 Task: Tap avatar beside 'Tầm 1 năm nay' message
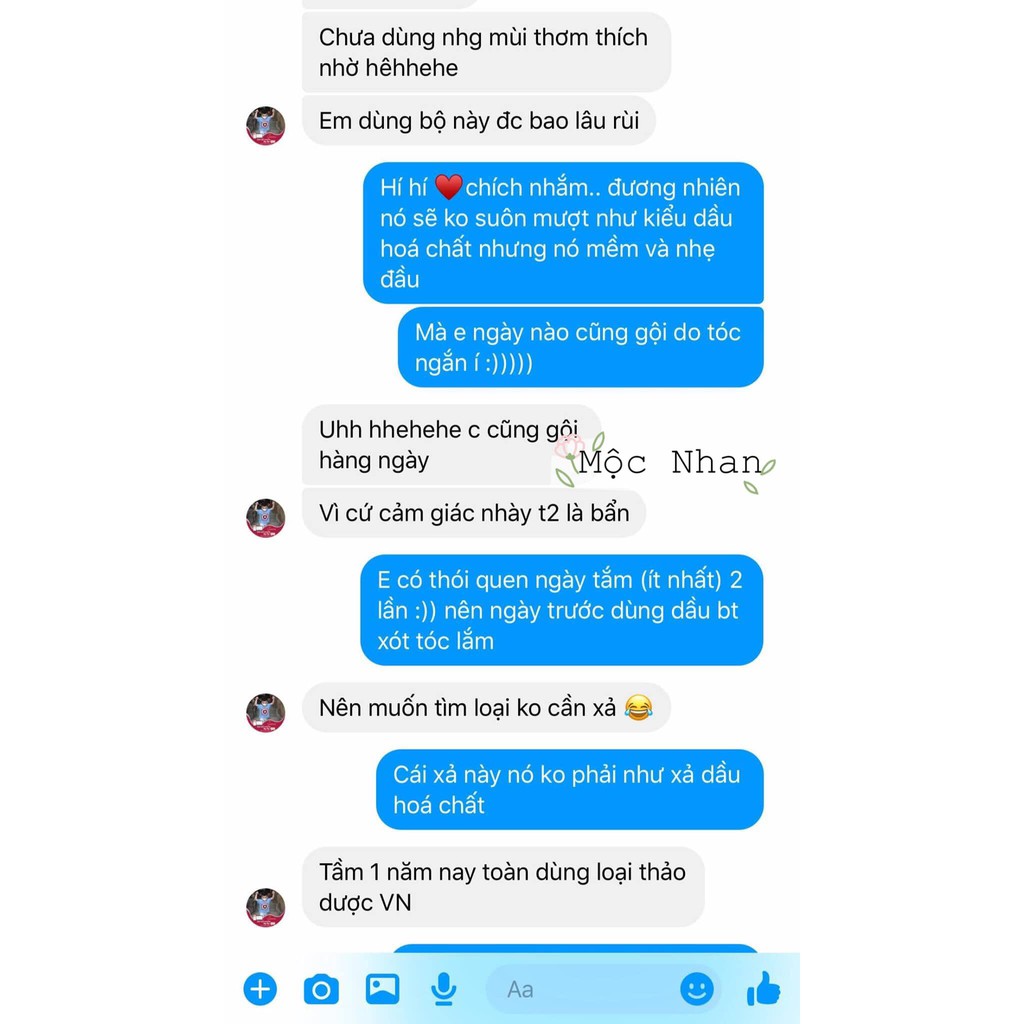[265, 907]
